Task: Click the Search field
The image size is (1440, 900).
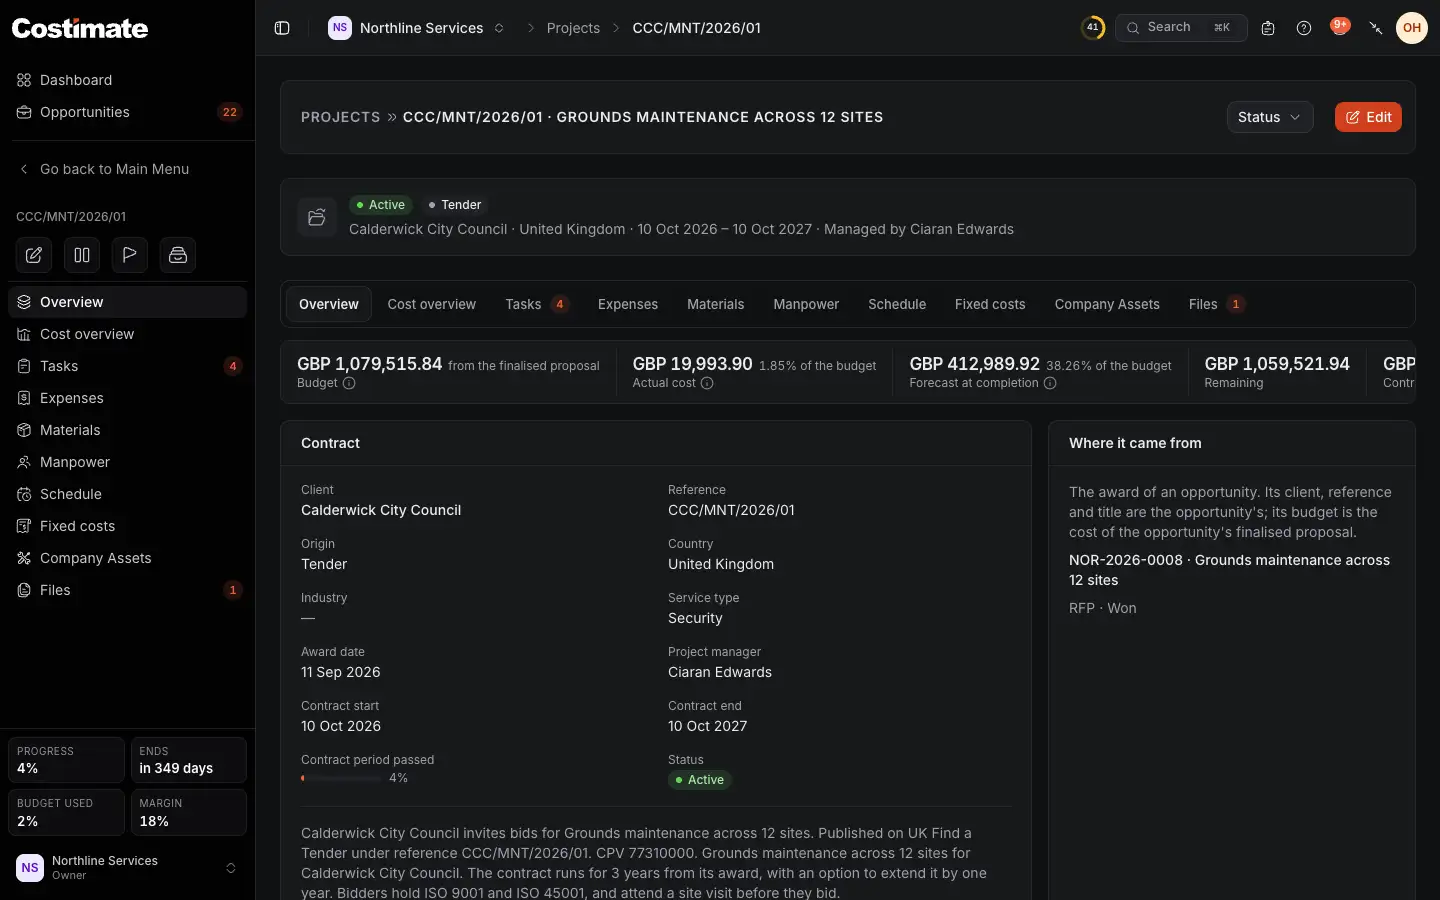Action: (1181, 28)
